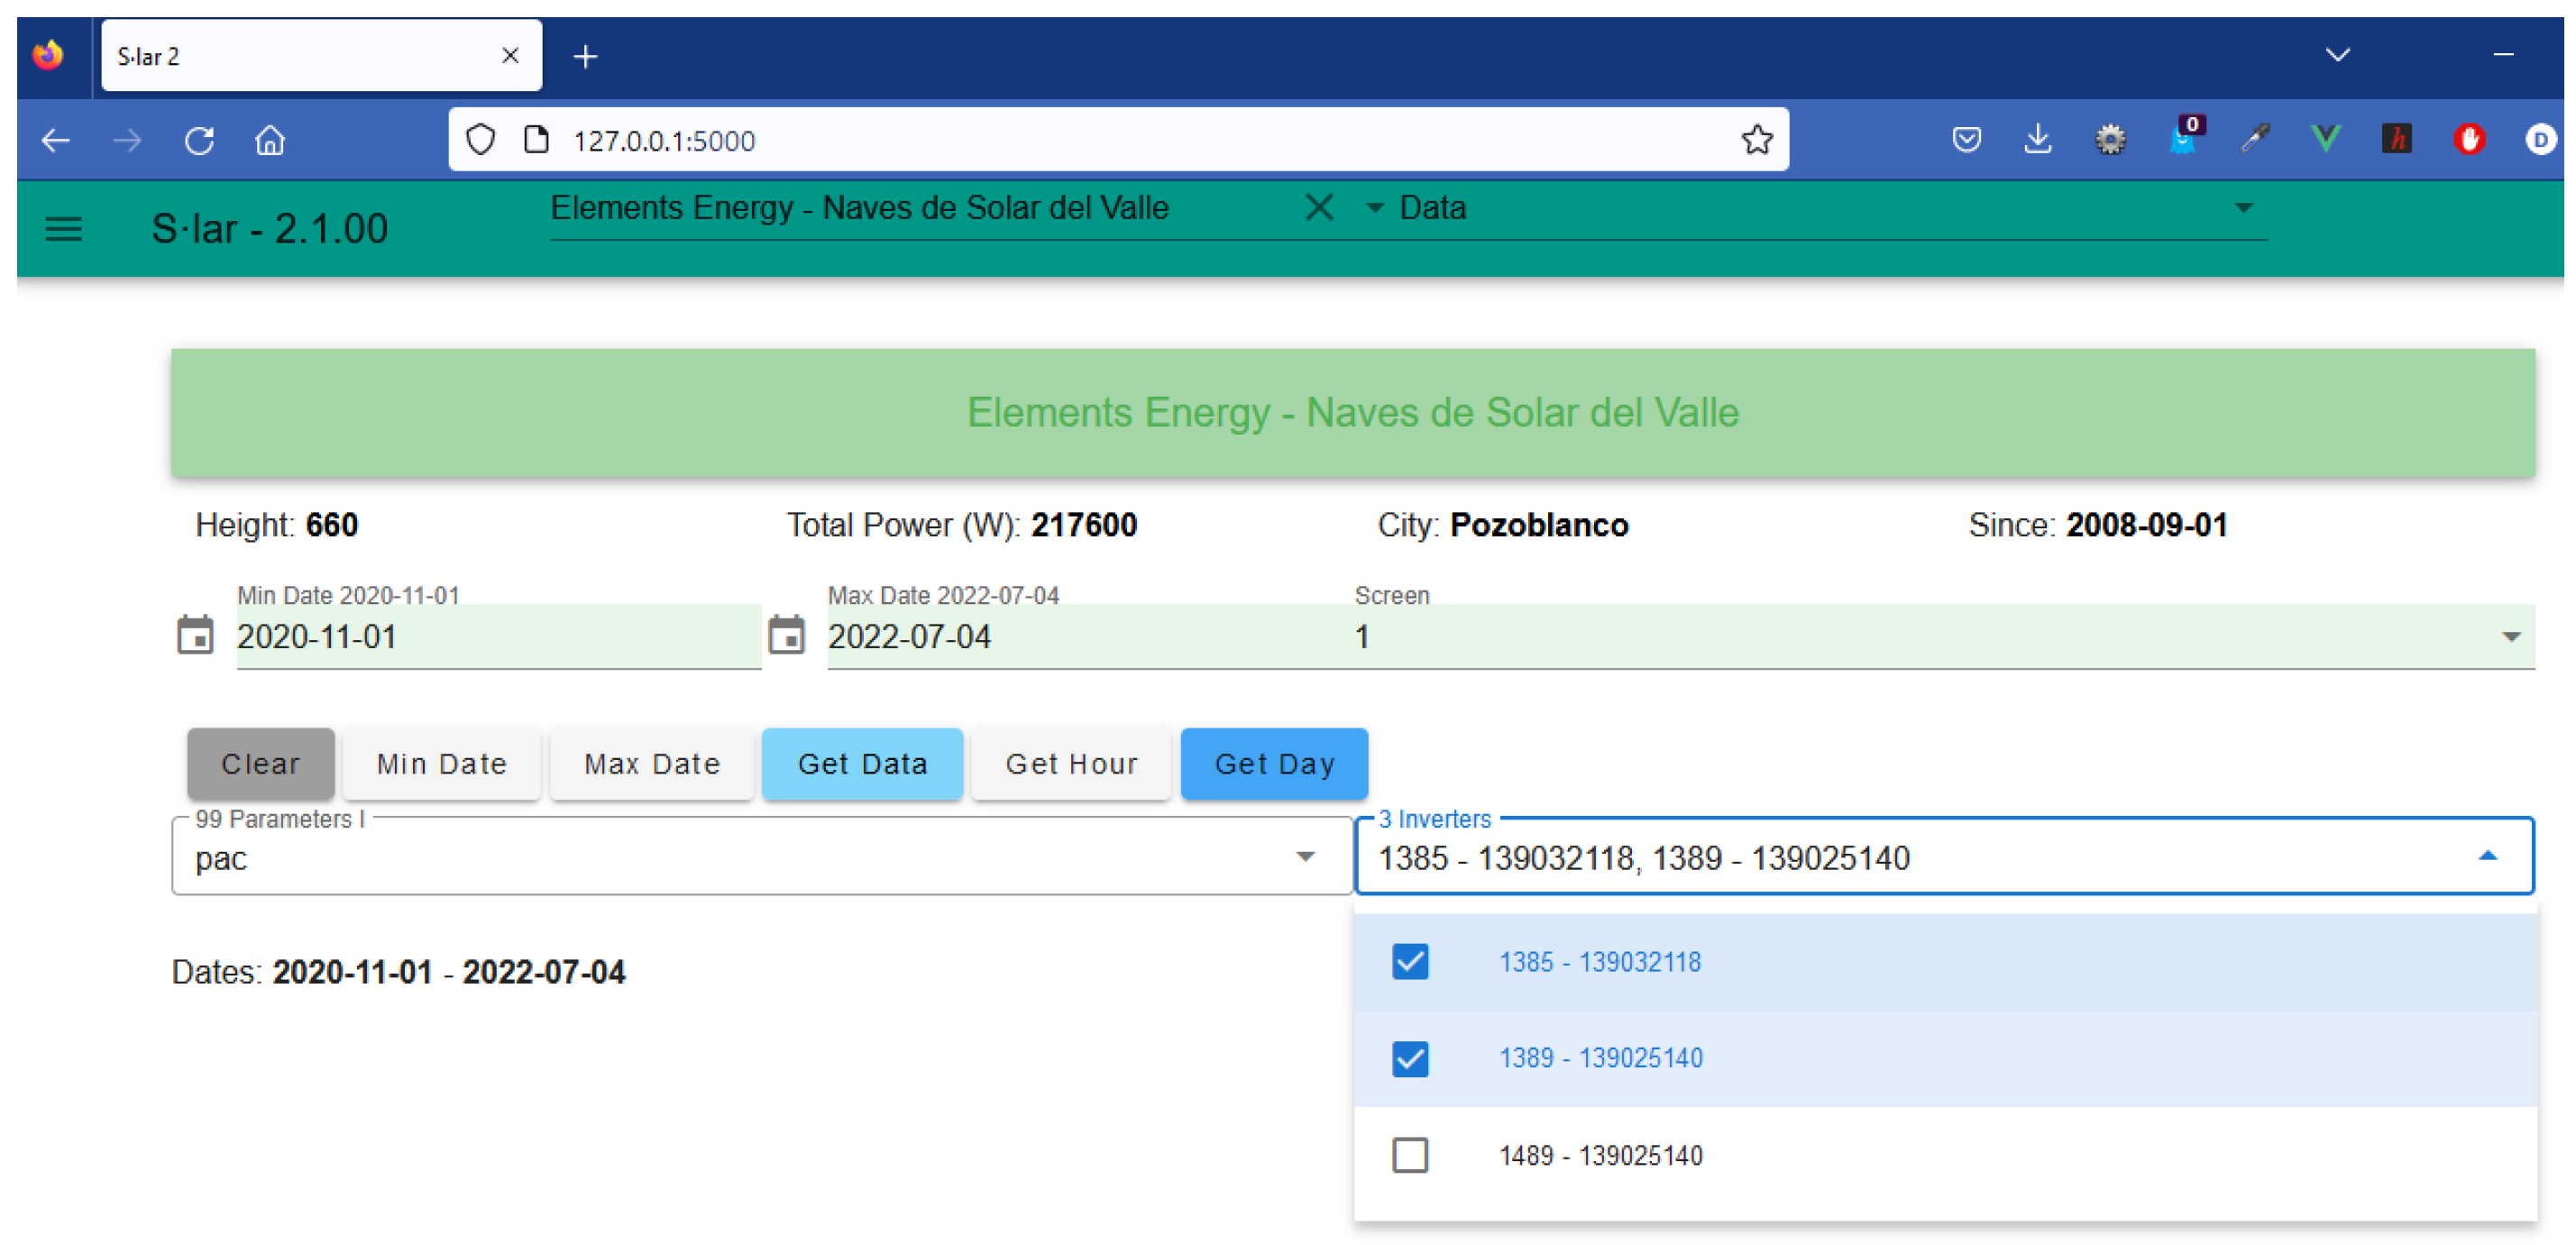2576x1245 pixels.
Task: Uncheck inverter 1385 - 139032118
Action: [1410, 961]
